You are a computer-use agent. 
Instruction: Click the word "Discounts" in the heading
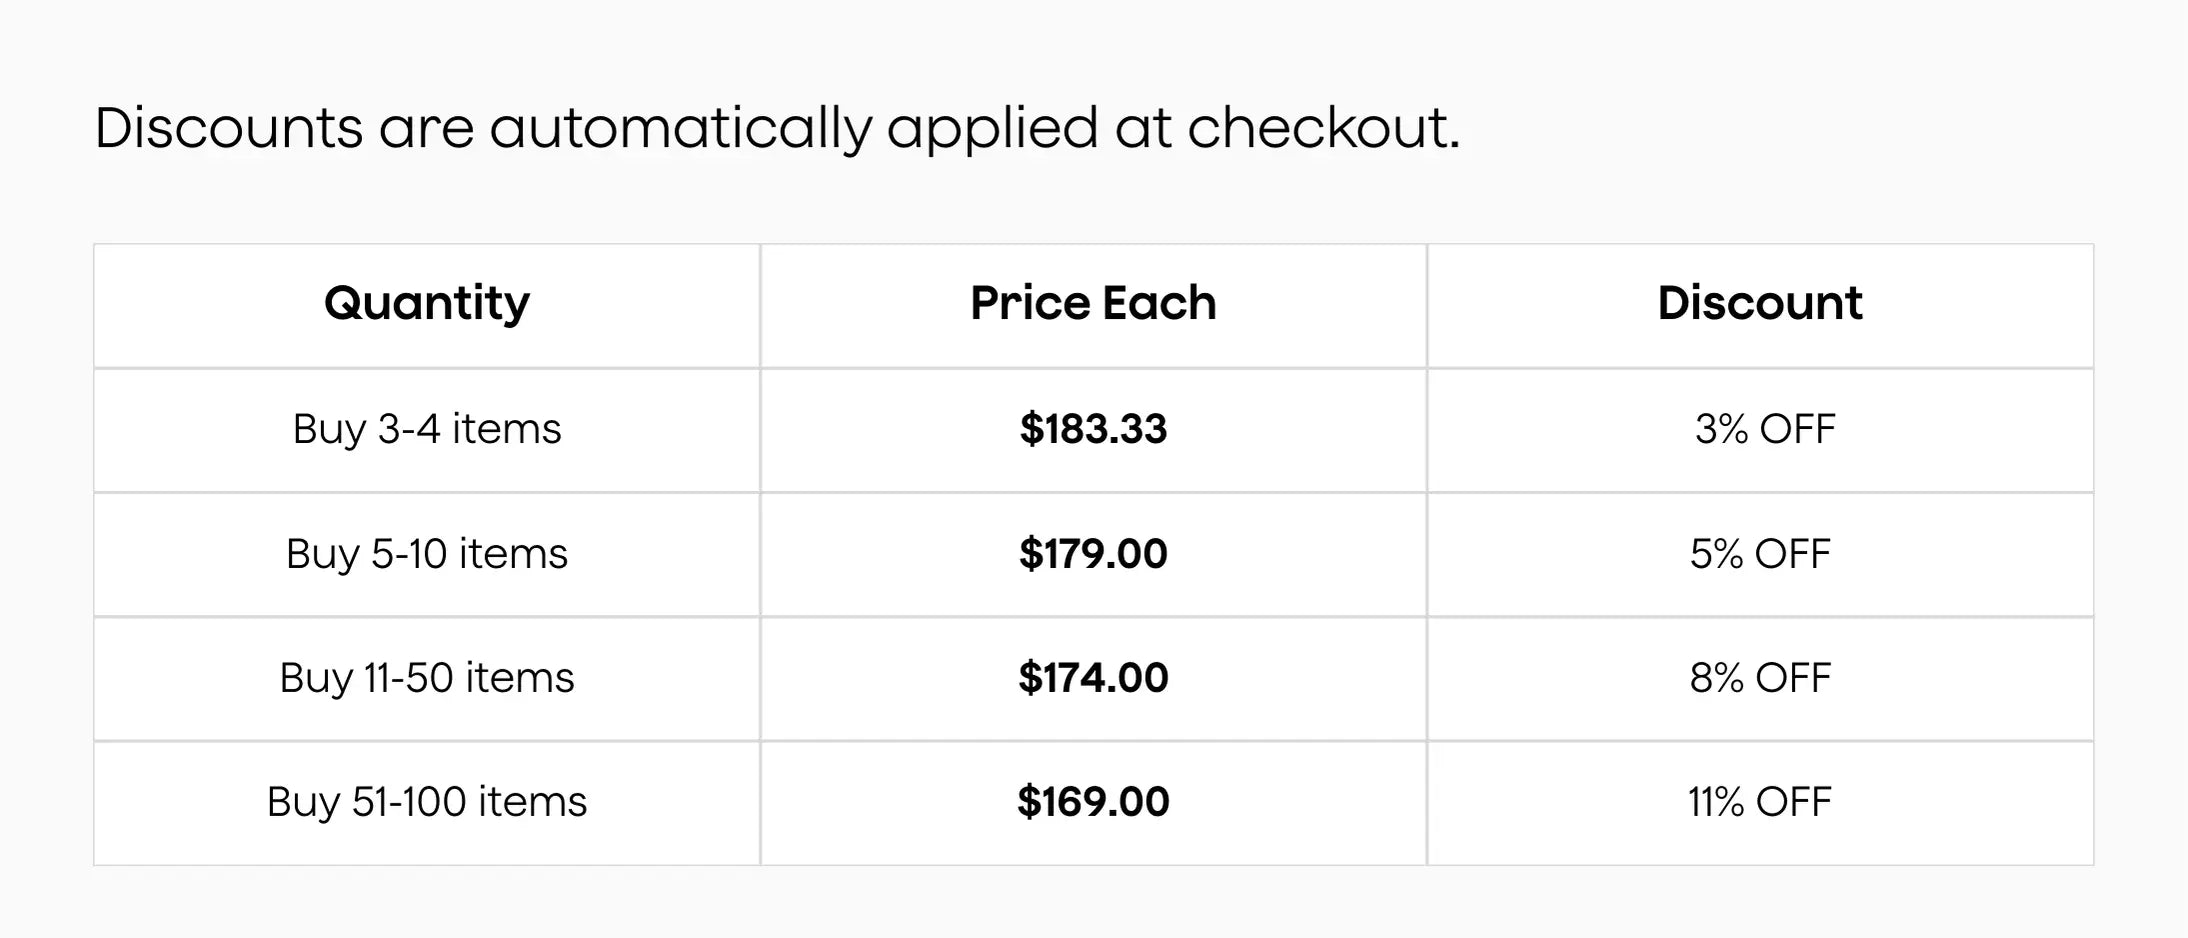tap(229, 128)
